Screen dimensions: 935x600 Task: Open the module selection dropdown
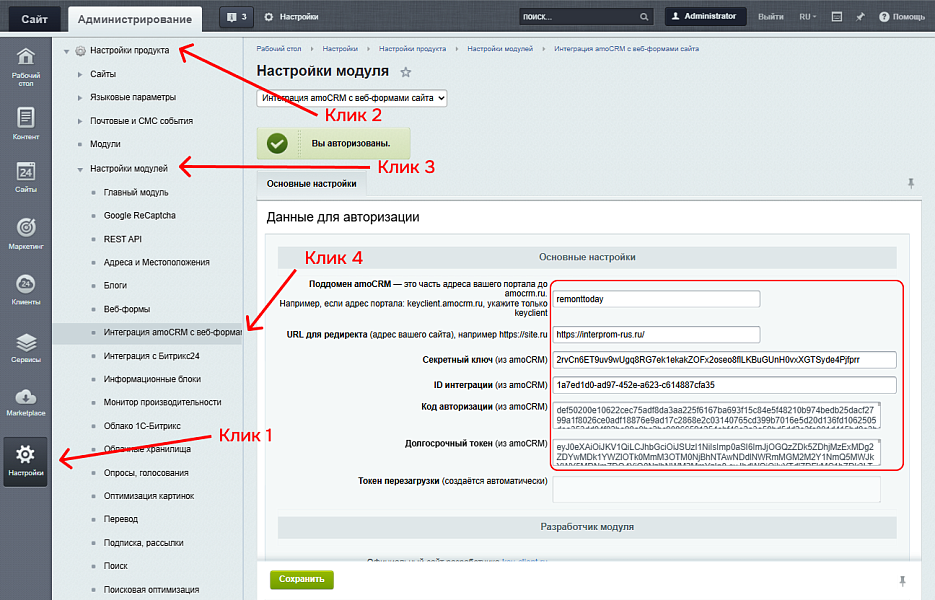[x=352, y=98]
